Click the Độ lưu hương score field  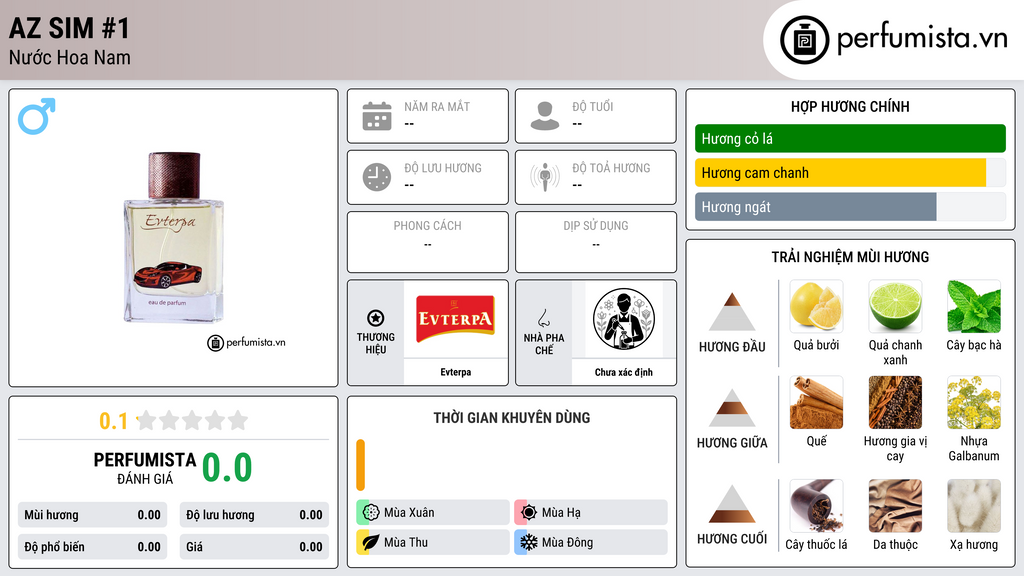(254, 515)
